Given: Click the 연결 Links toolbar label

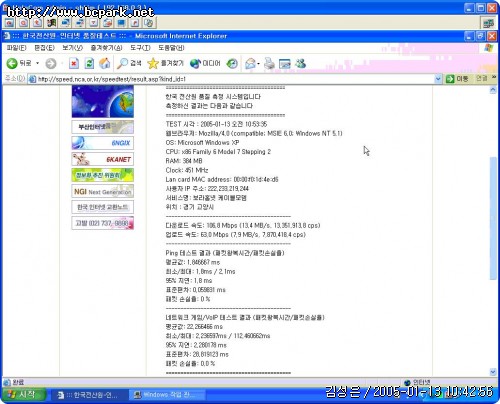Looking at the screenshot, I should tap(481, 78).
